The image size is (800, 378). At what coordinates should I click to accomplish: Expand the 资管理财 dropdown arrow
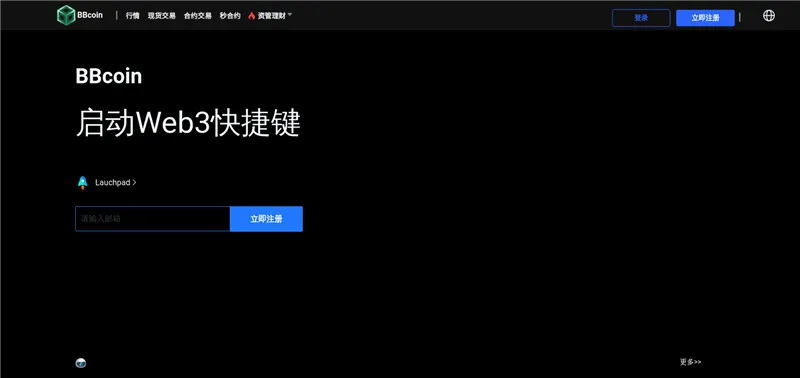(x=290, y=15)
